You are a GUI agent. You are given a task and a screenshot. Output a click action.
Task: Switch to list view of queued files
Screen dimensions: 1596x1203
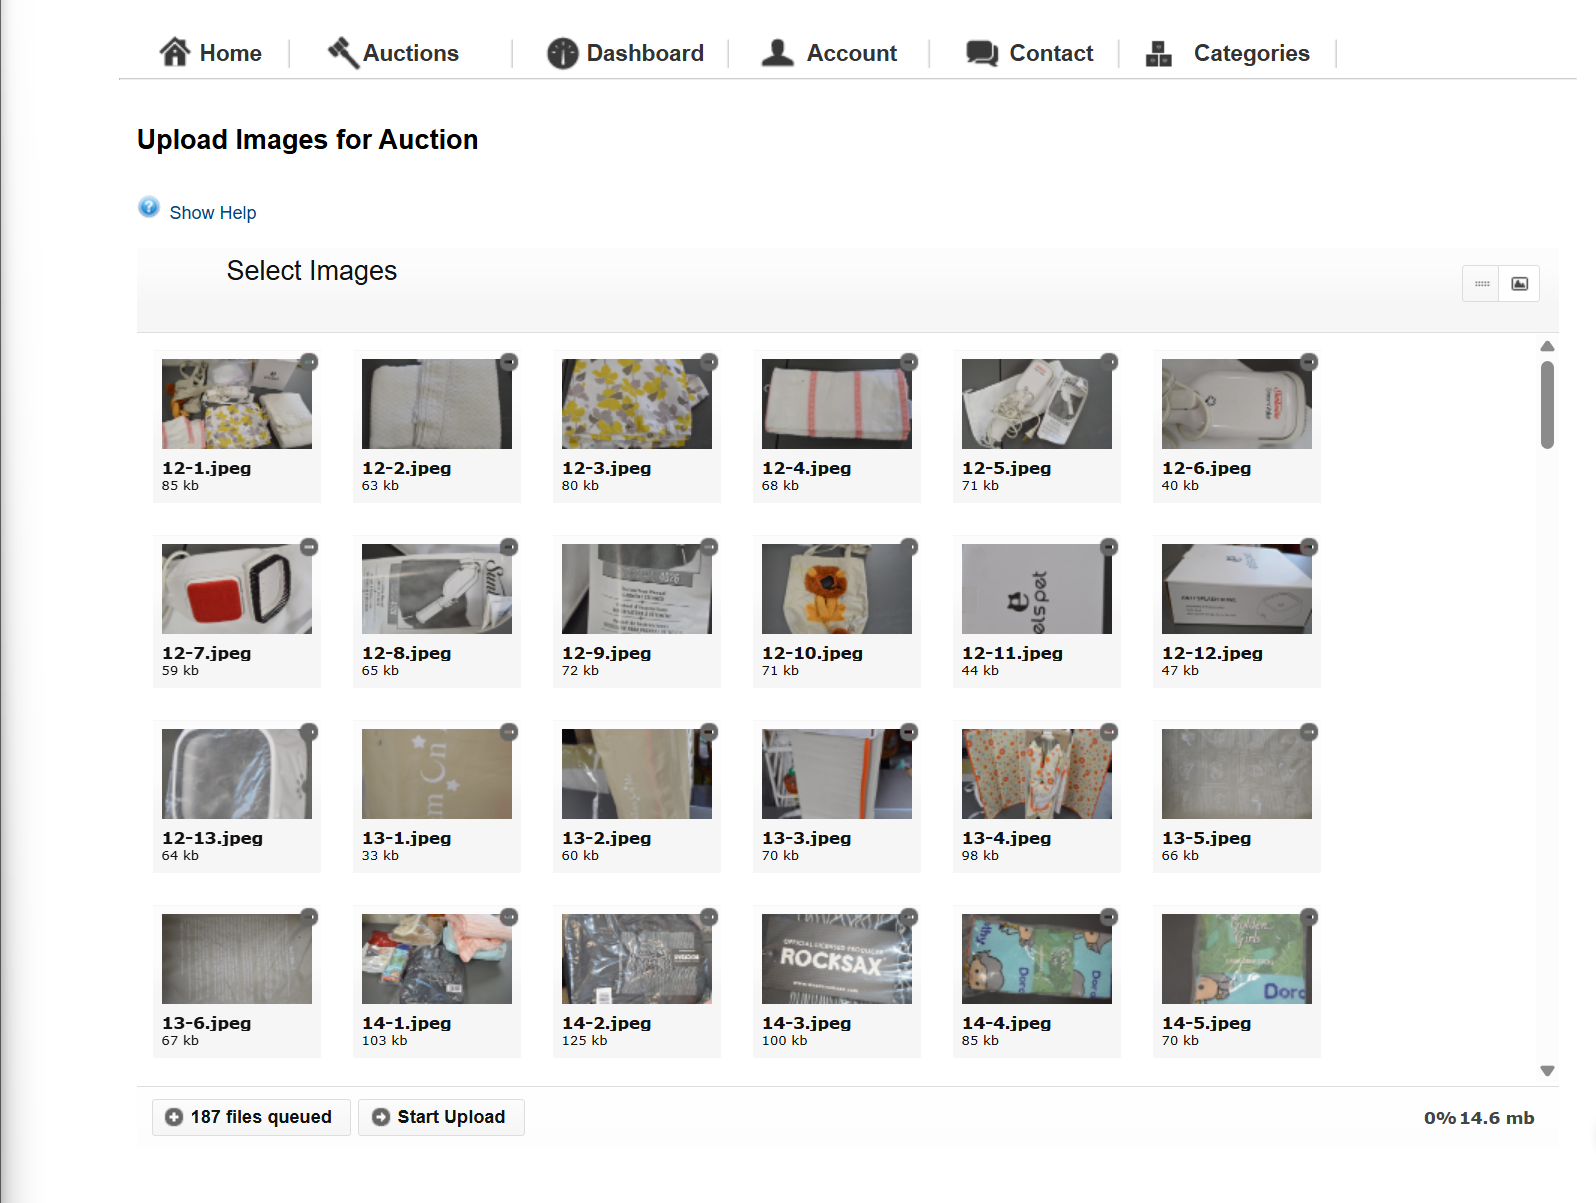pyautogui.click(x=1482, y=284)
